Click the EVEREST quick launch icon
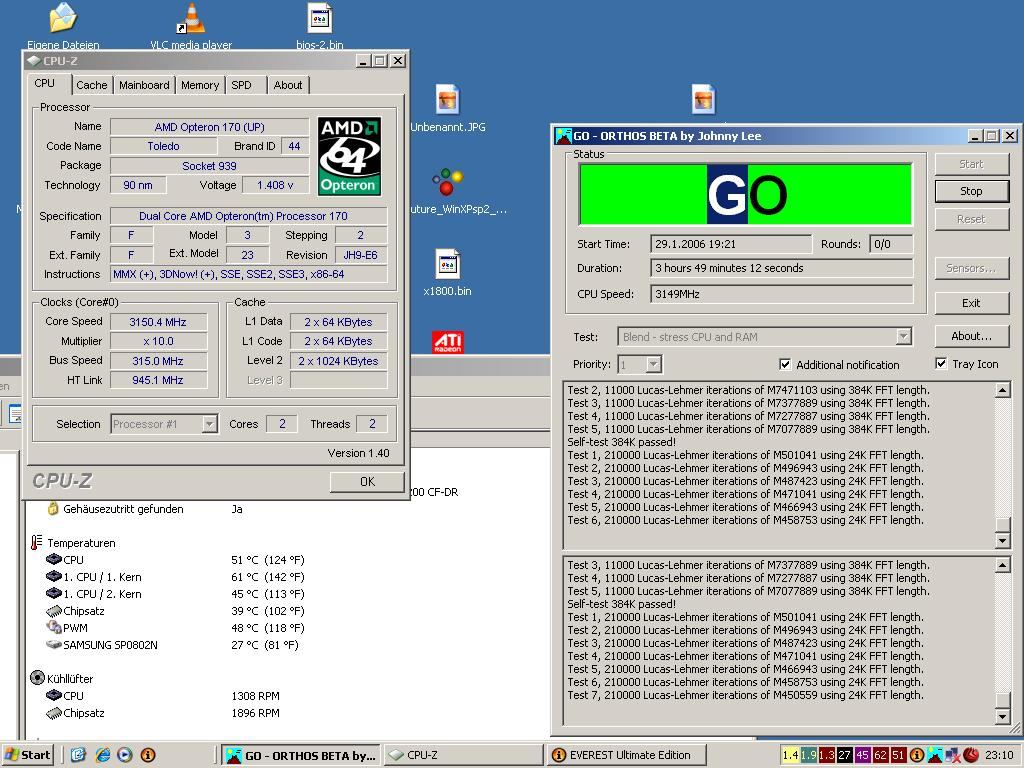 tap(148, 756)
